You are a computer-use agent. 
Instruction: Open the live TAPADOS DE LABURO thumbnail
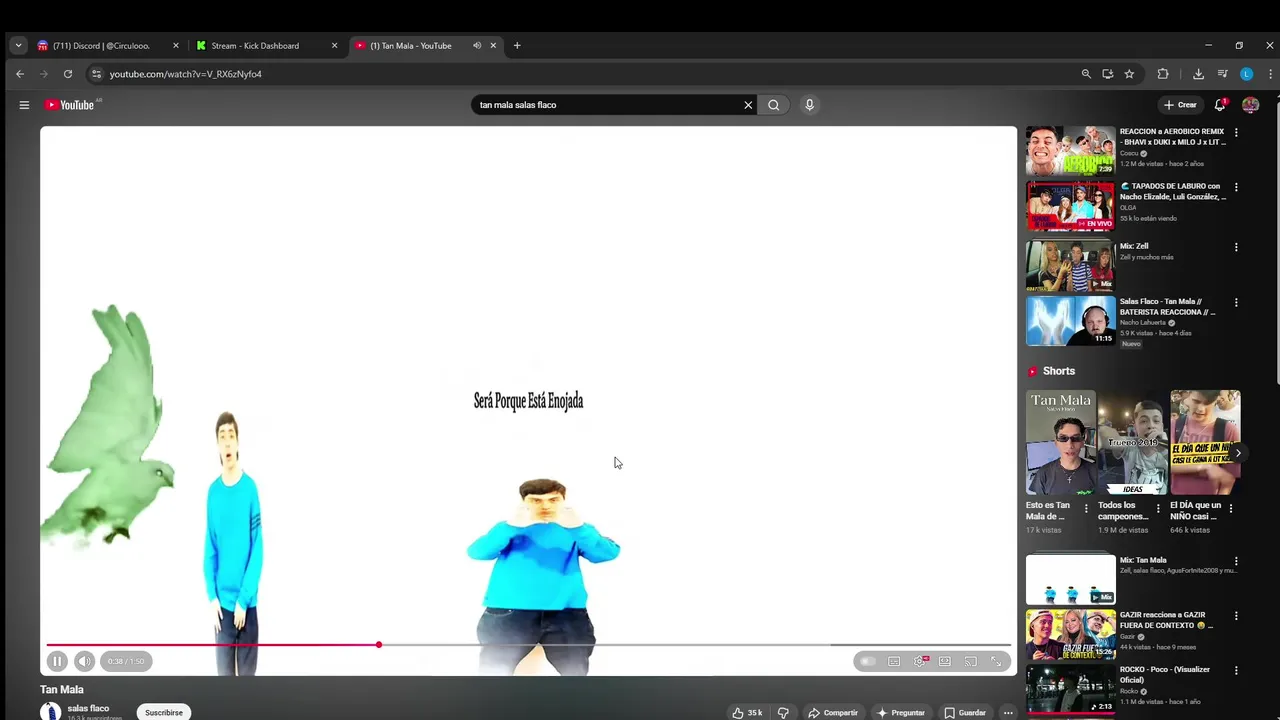pyautogui.click(x=1070, y=206)
